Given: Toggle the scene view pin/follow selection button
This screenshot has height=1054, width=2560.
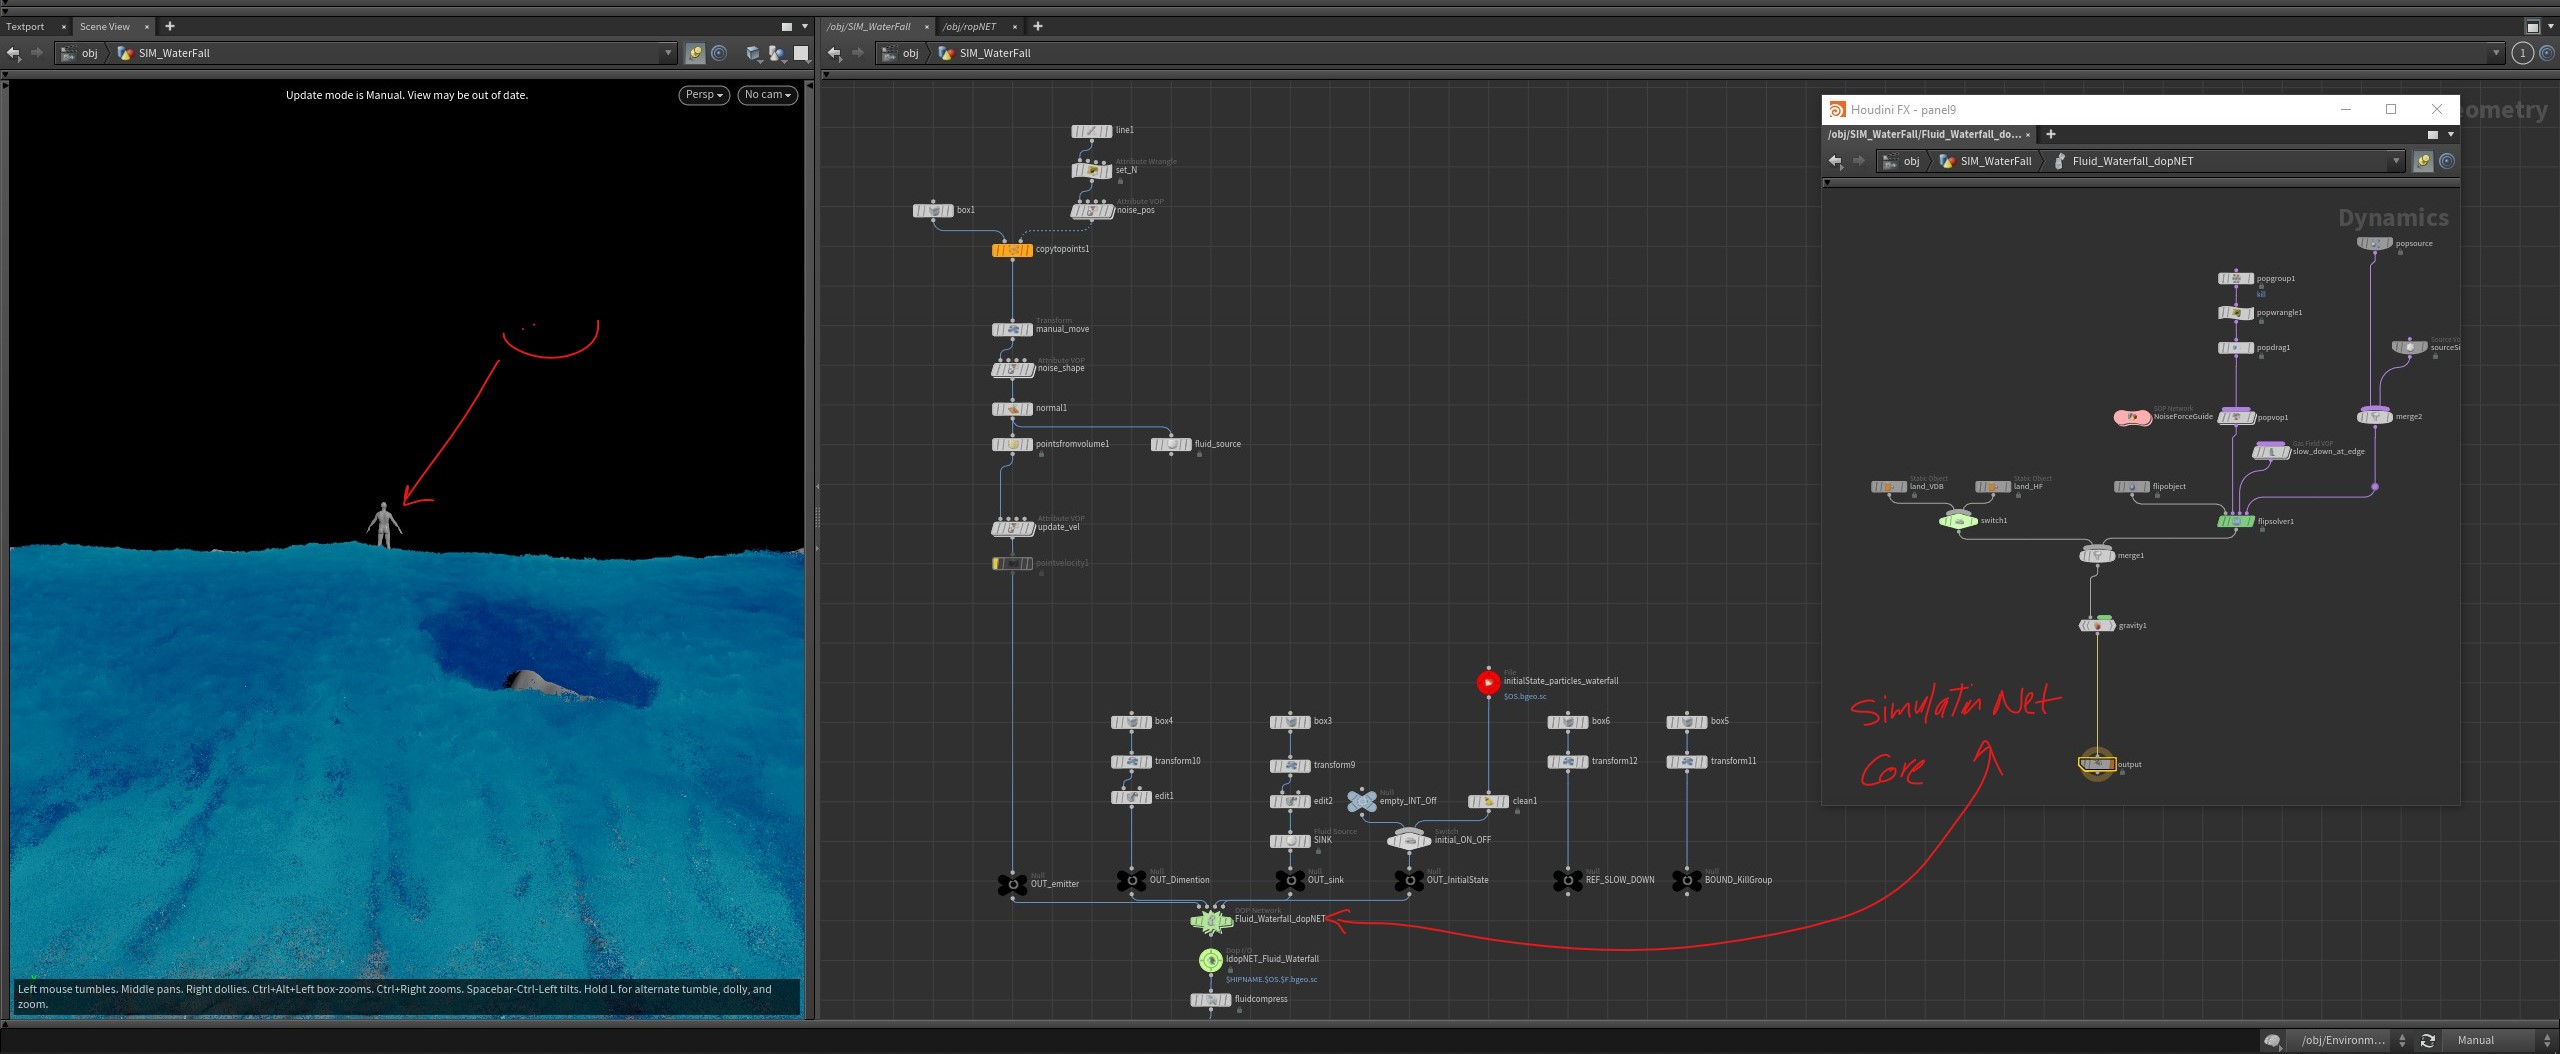Looking at the screenshot, I should tap(695, 53).
